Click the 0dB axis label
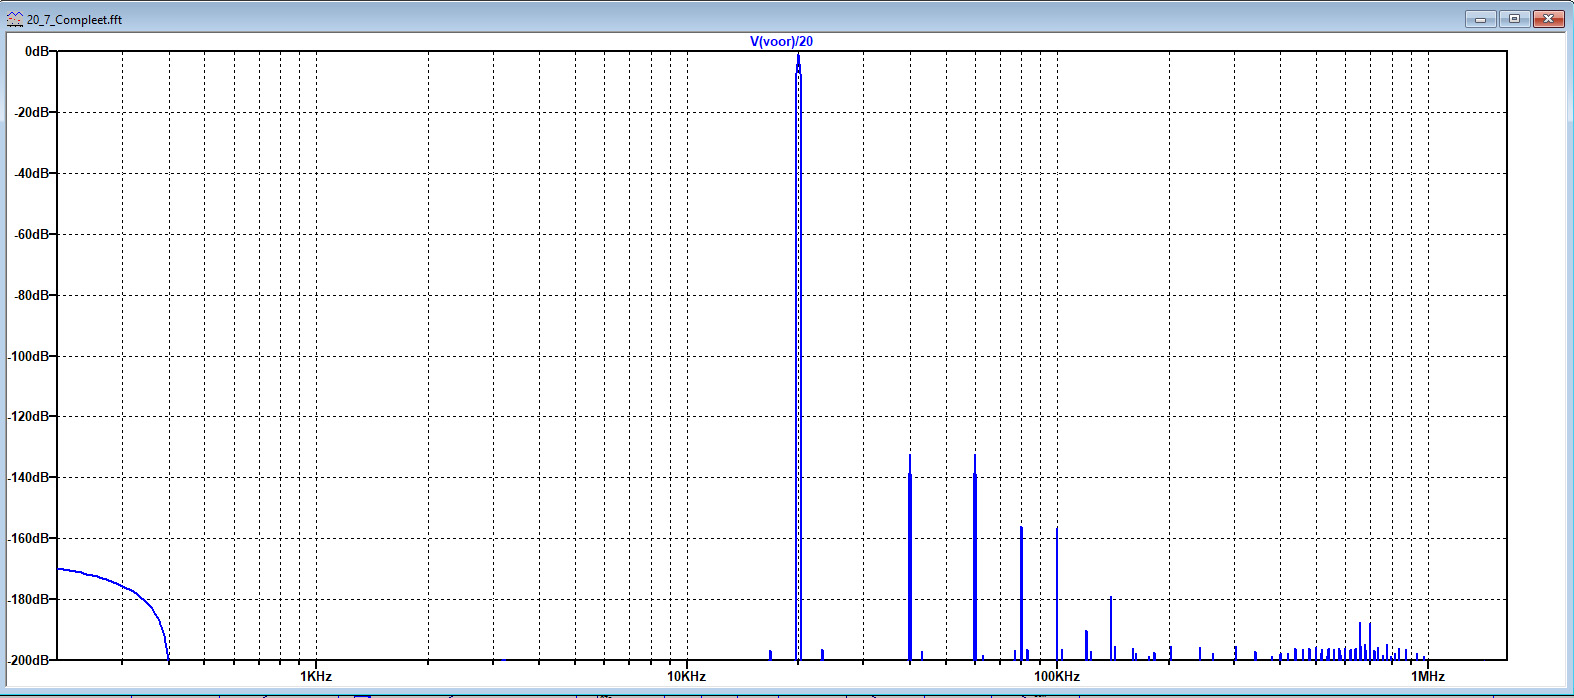Screen dimensions: 1574x698 (x=37, y=51)
